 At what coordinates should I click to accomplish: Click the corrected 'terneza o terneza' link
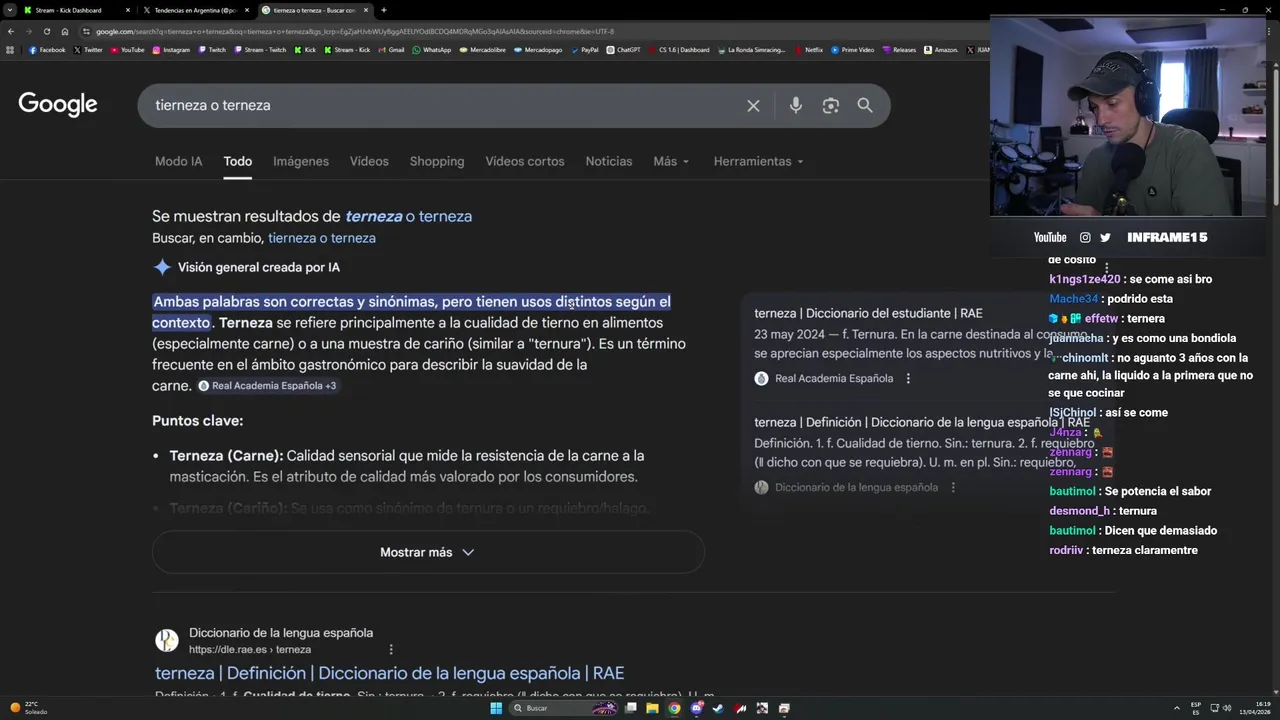pos(408,217)
